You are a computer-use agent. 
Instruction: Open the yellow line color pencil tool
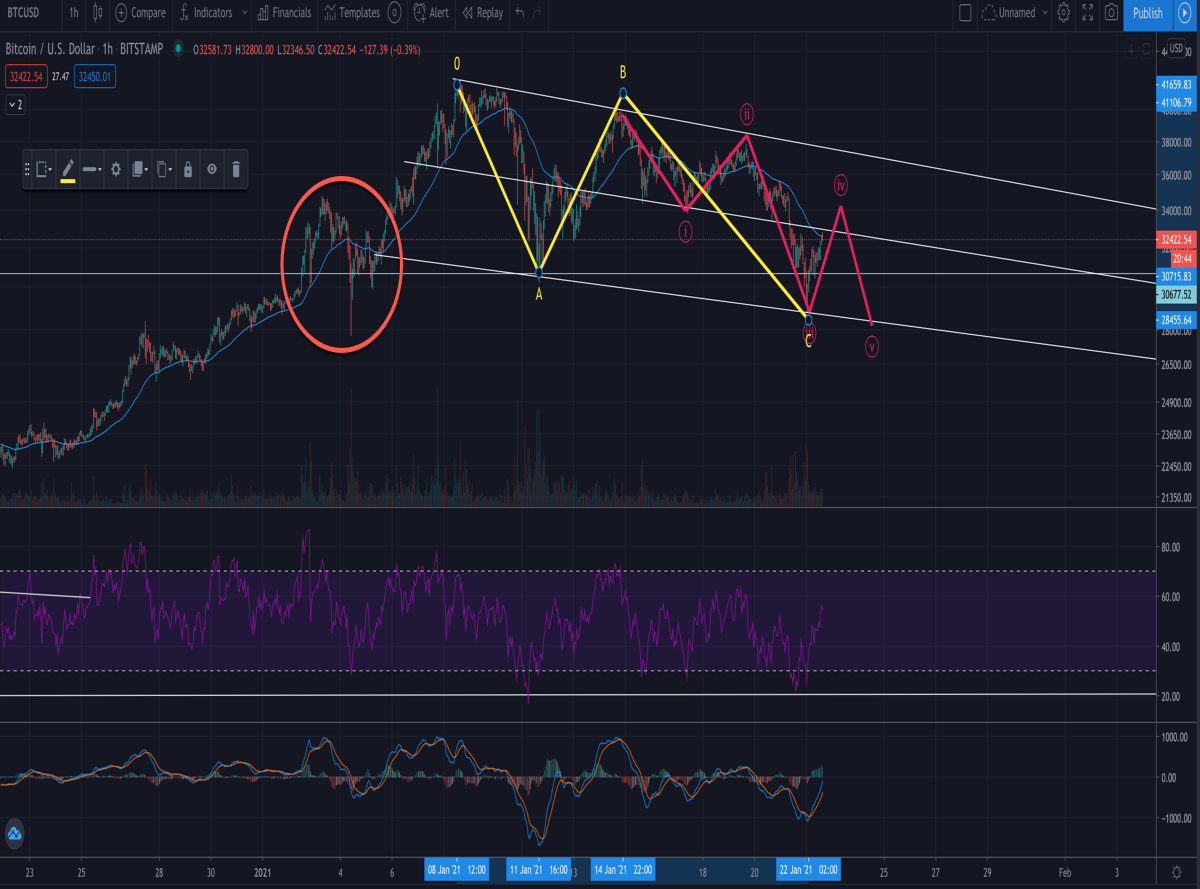[x=68, y=170]
